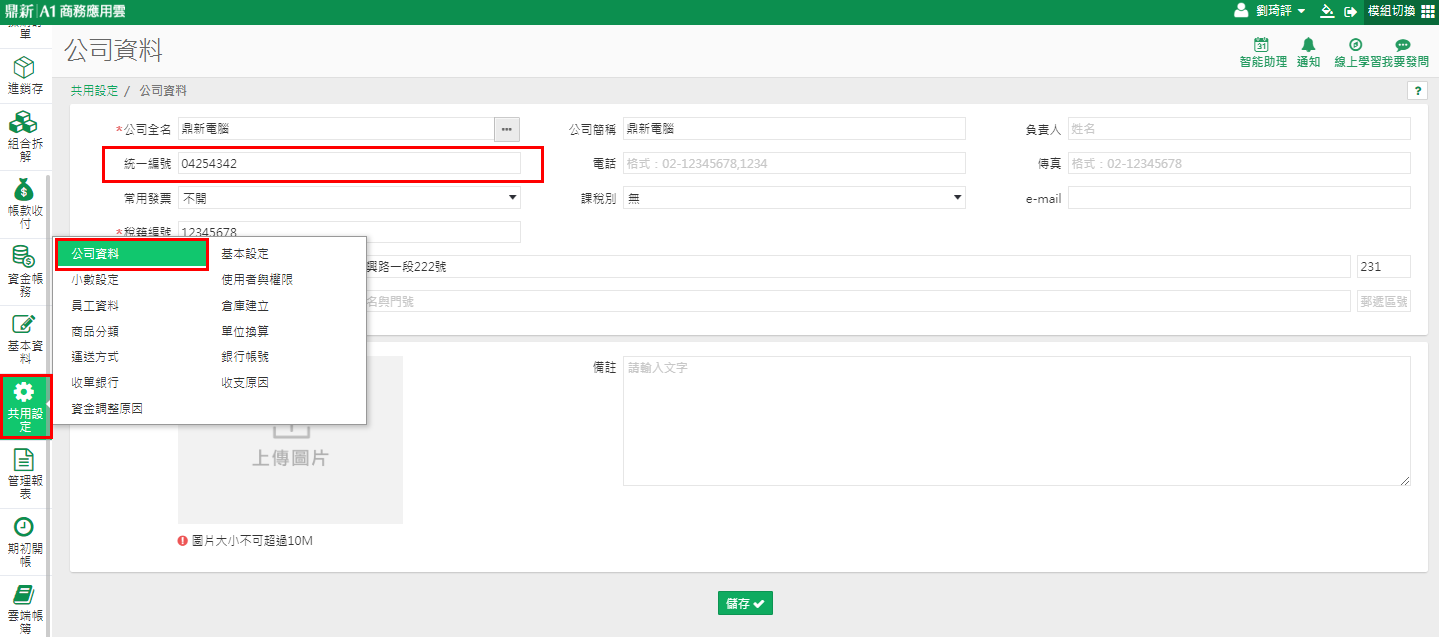Click the 共用設定 breadcrumb link
The image size is (1439, 637).
[94, 90]
